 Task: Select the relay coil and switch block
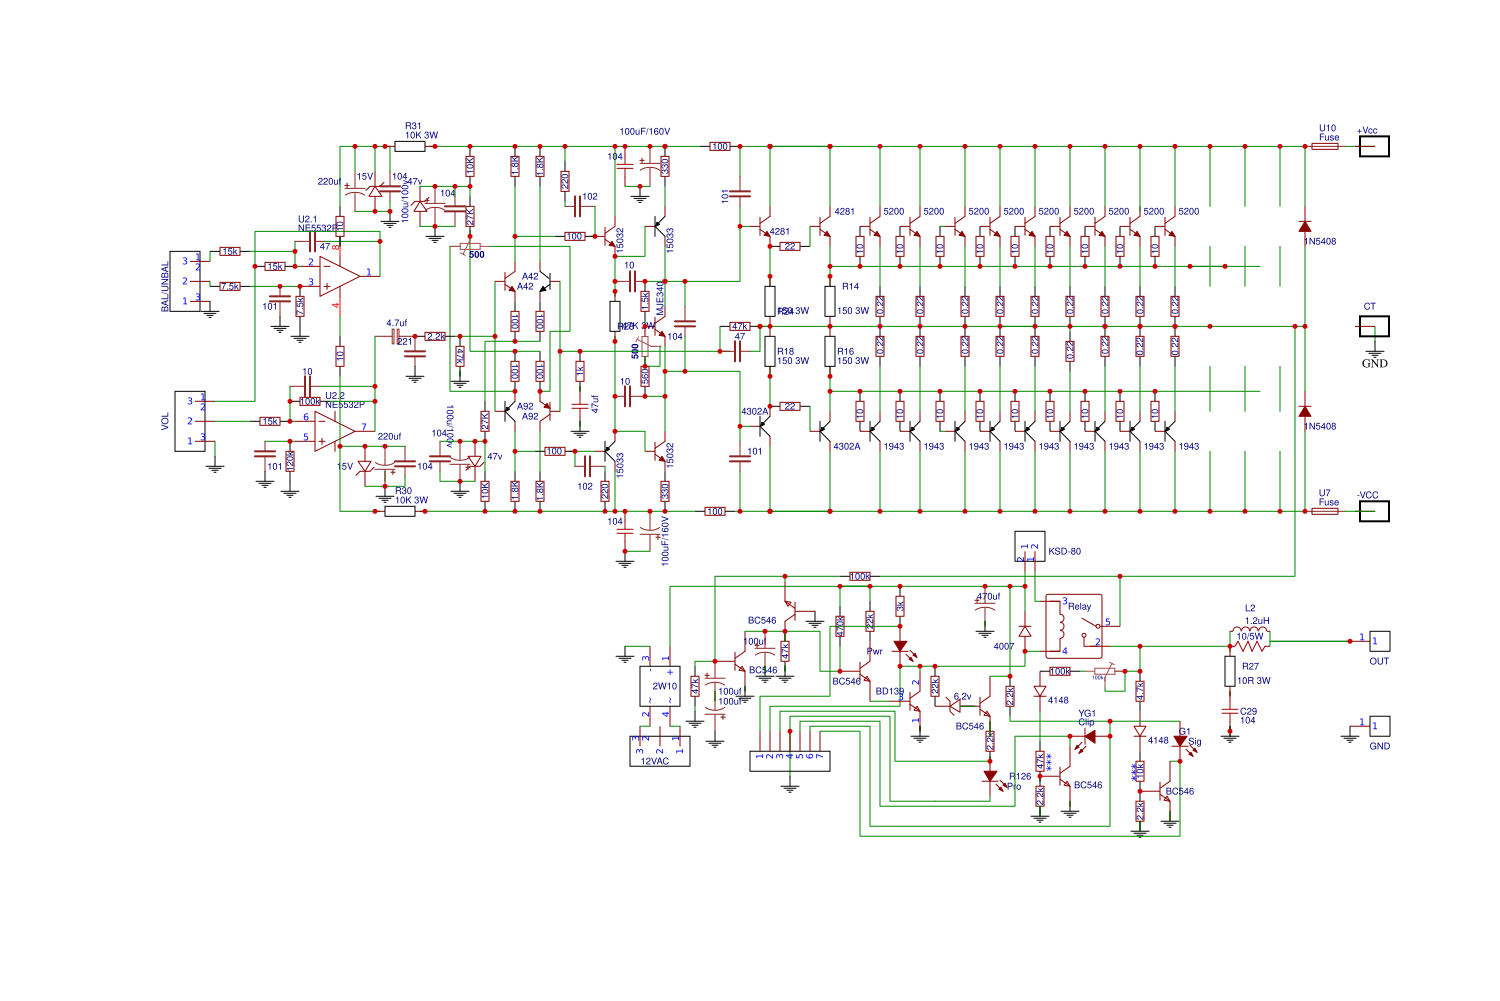pos(1074,626)
